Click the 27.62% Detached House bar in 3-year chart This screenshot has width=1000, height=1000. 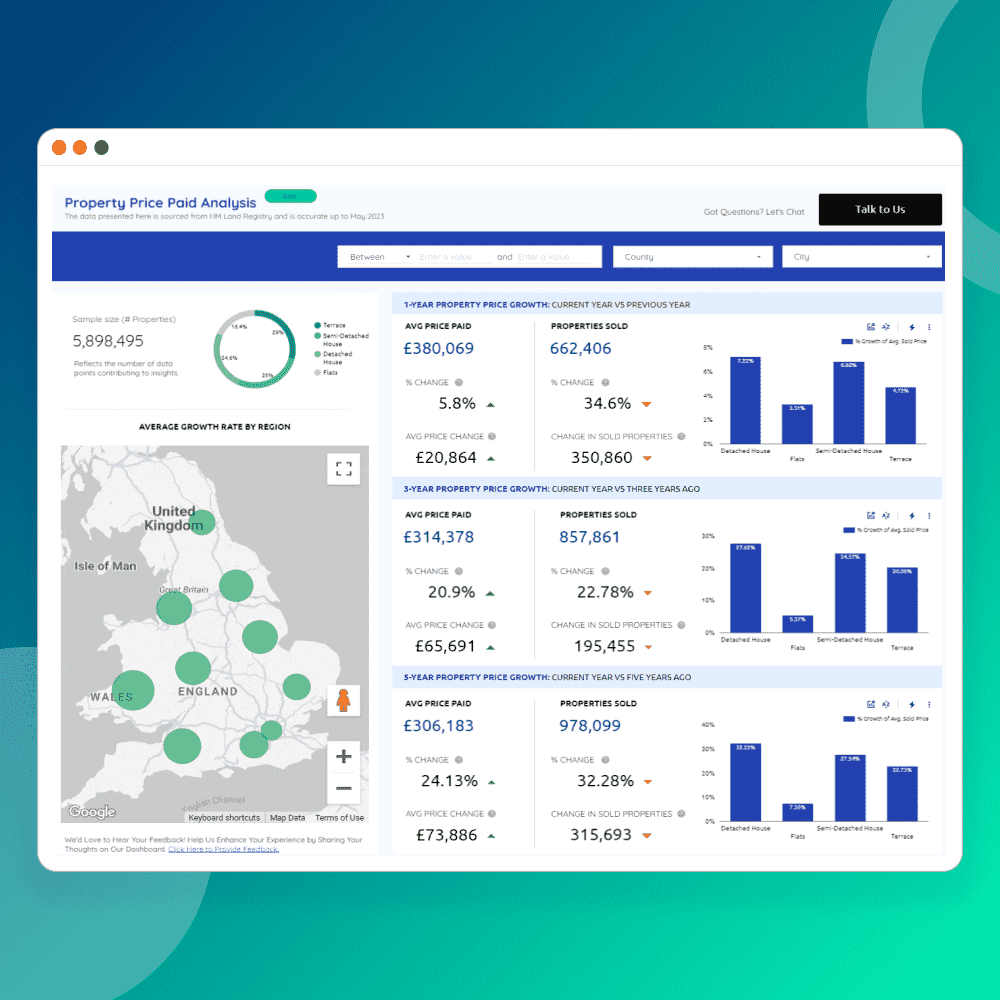(x=745, y=588)
